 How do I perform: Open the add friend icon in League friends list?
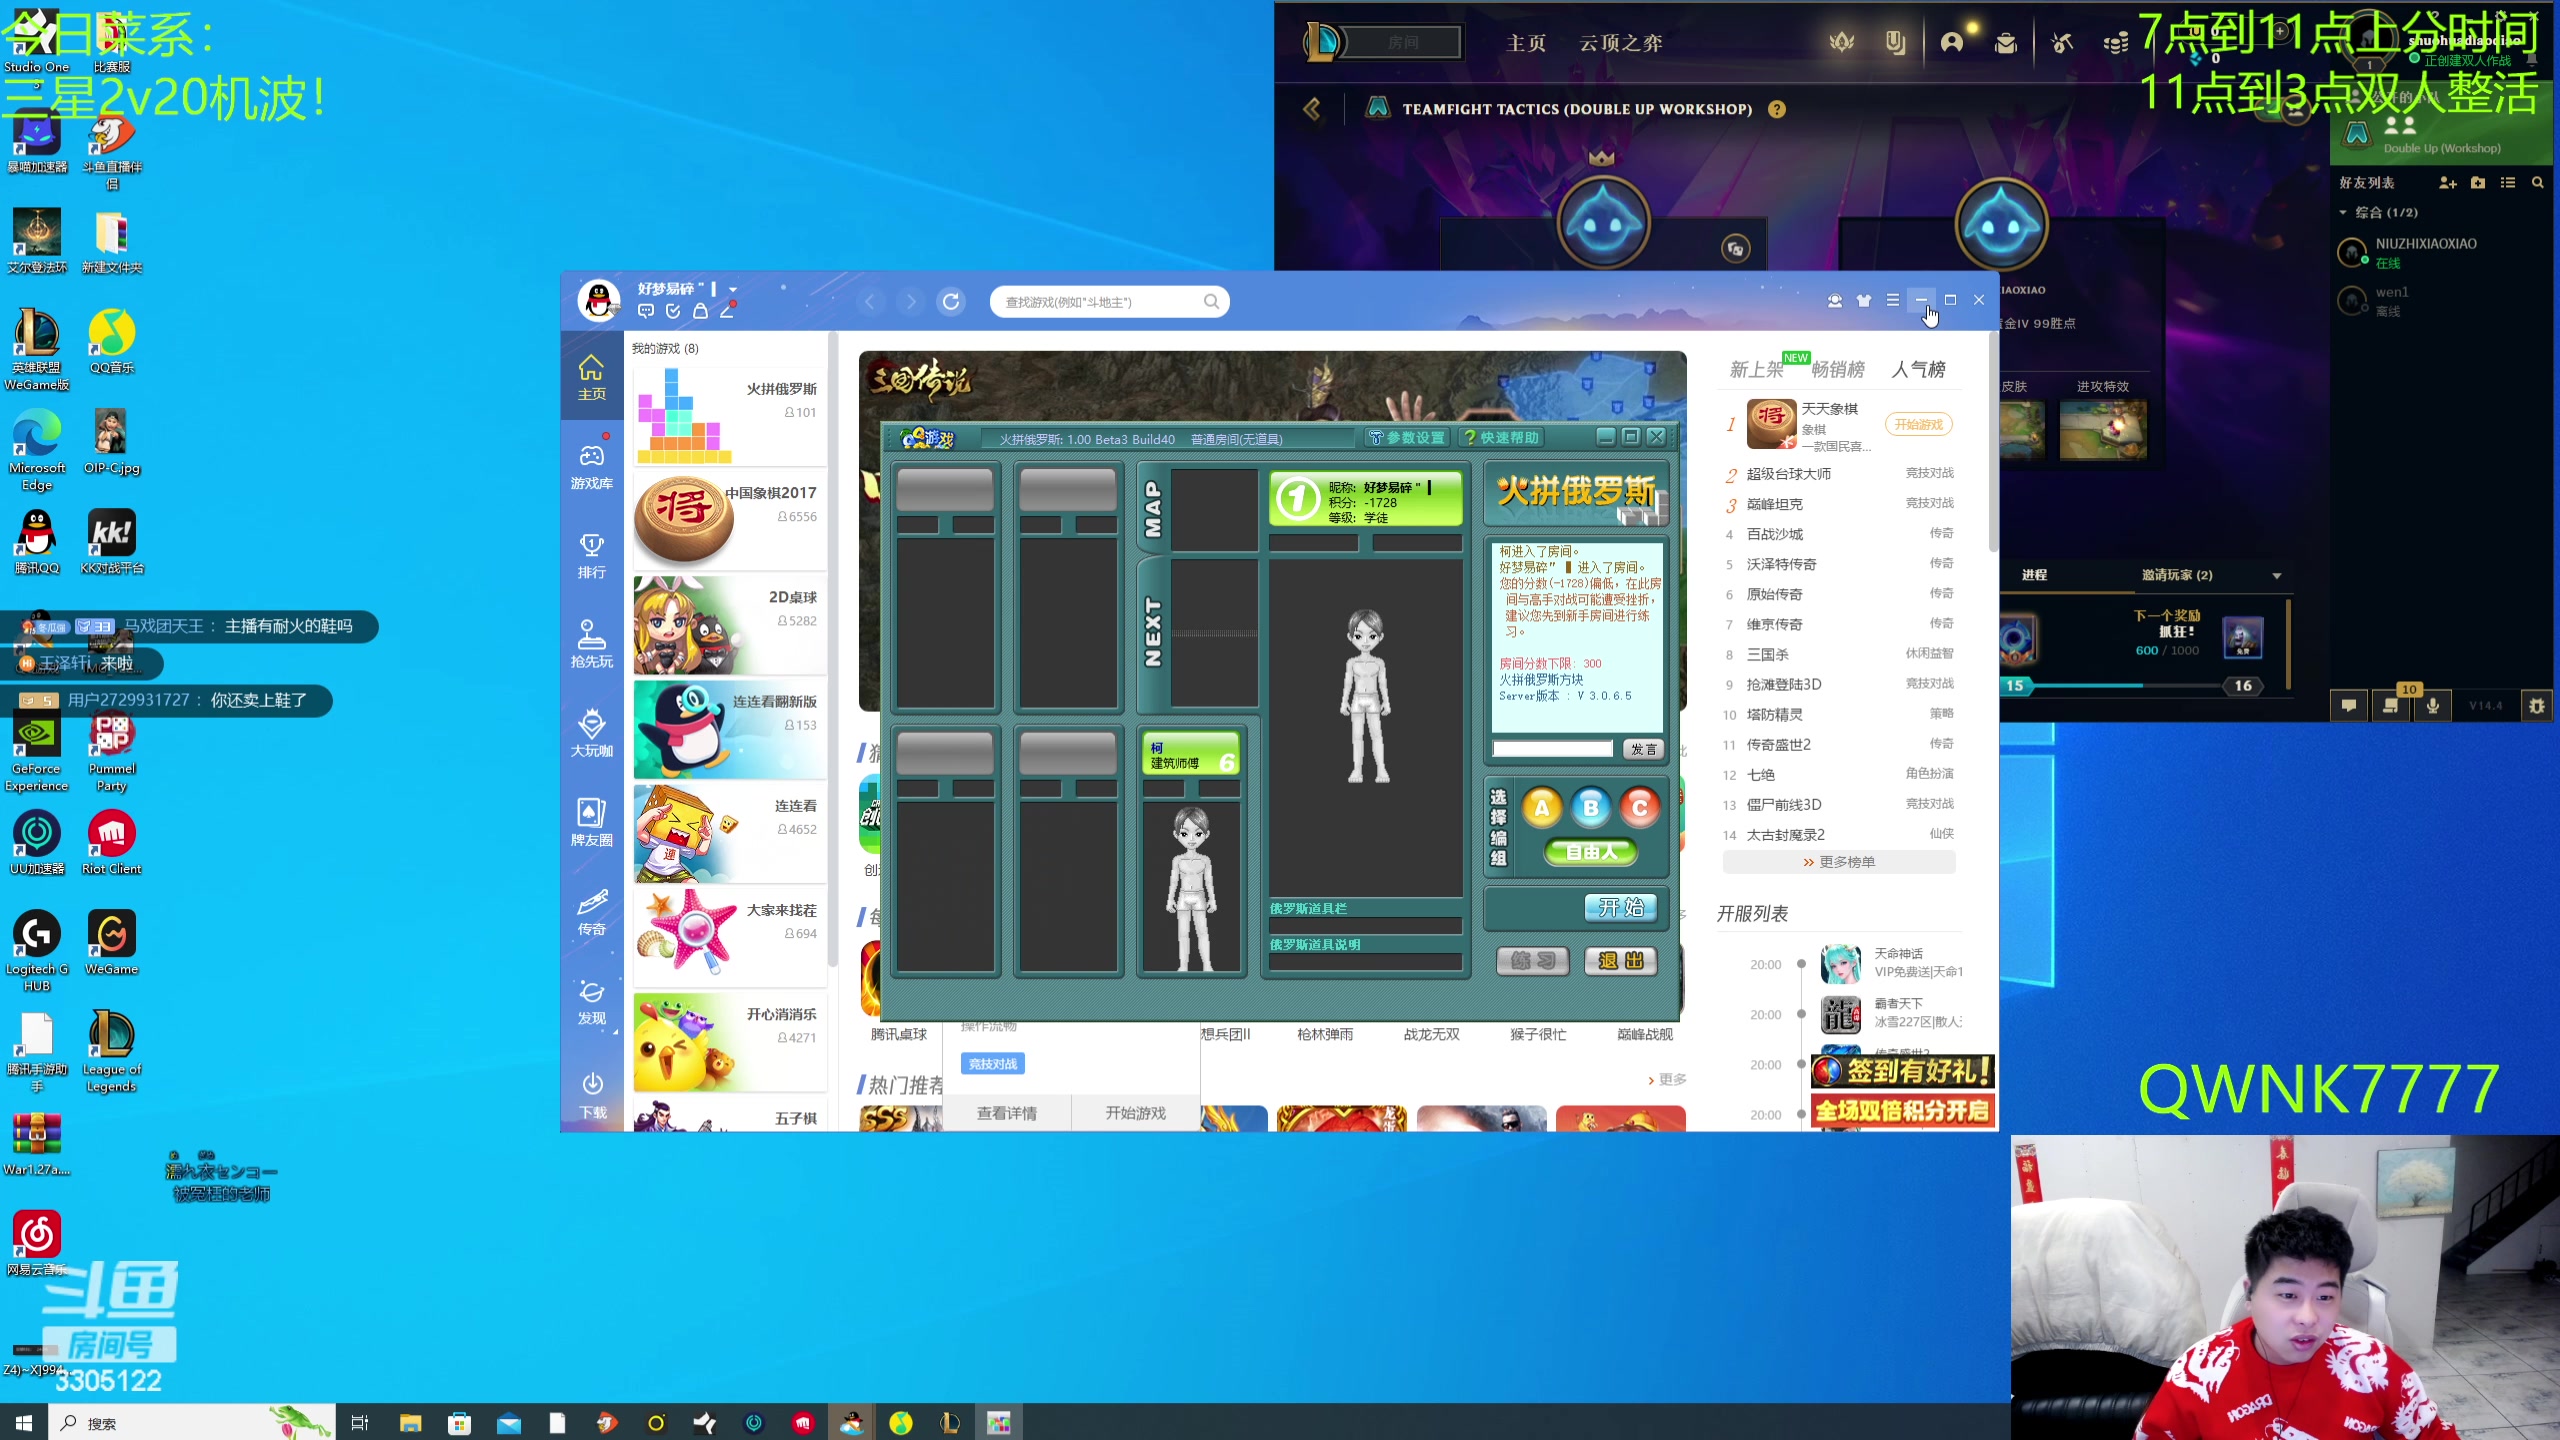[x=2447, y=183]
